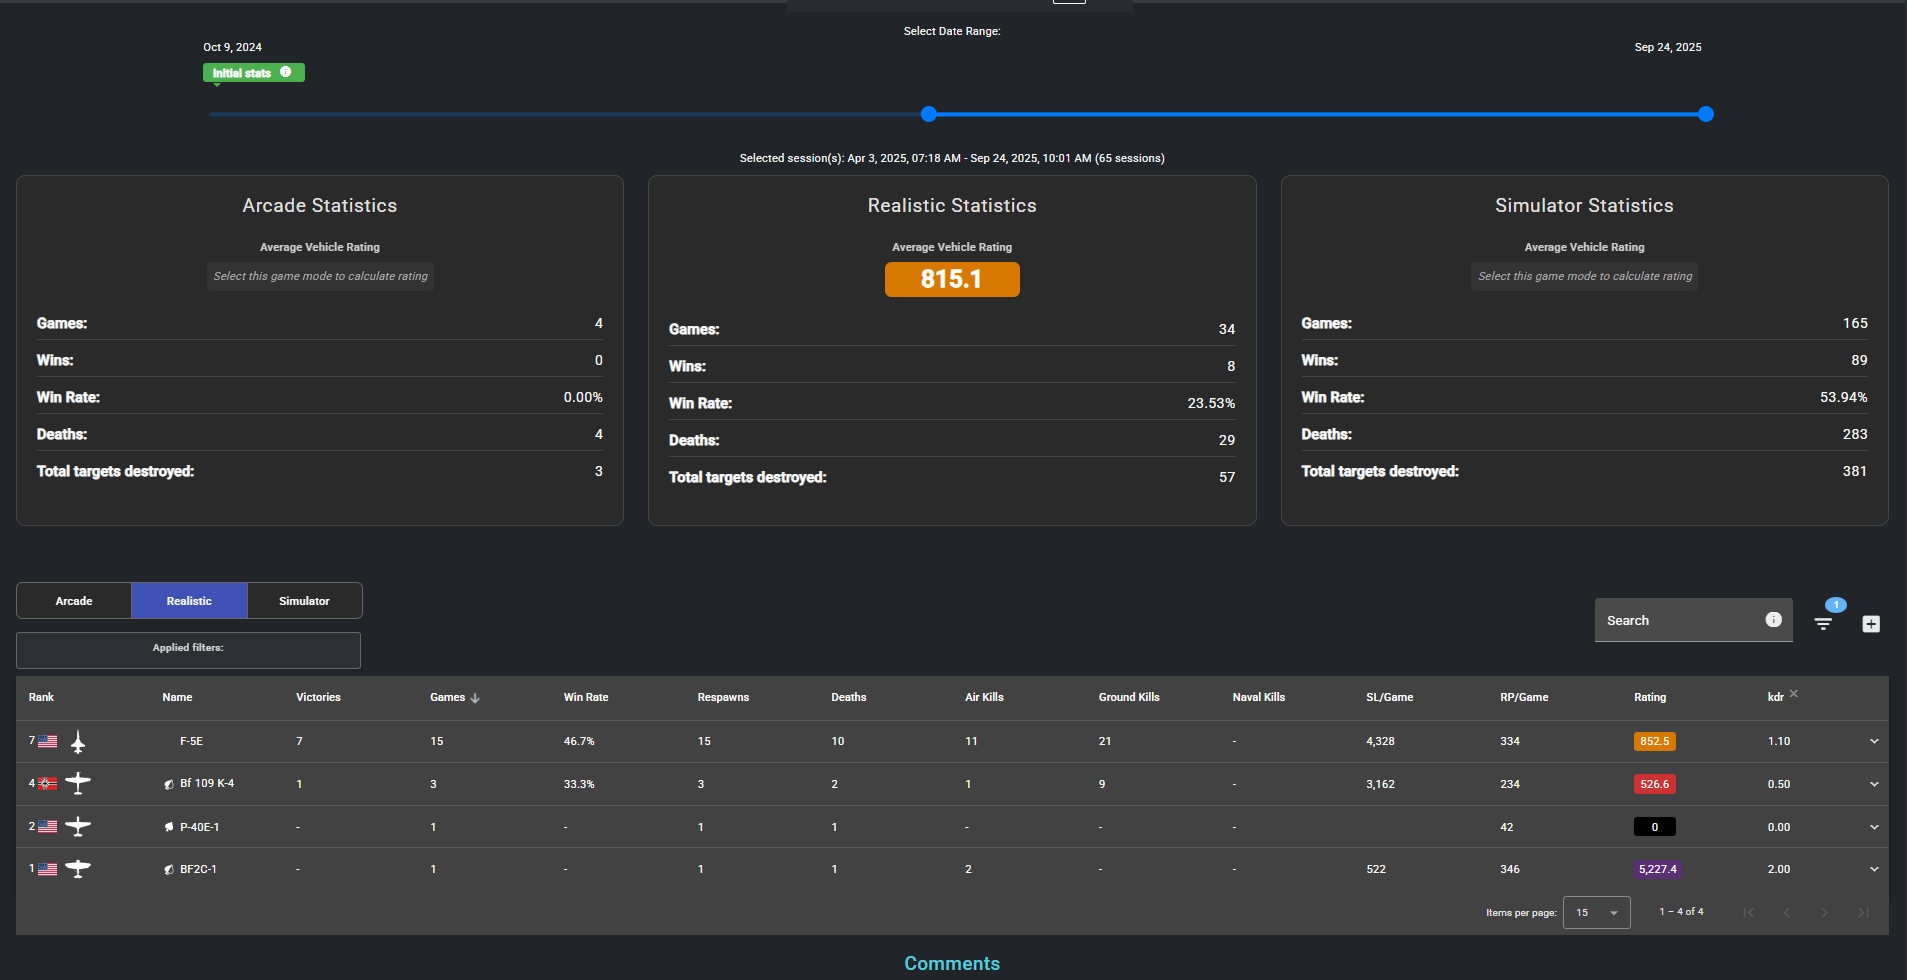The height and width of the screenshot is (980, 1907).
Task: Sort by kdr column header
Action: point(1776,697)
